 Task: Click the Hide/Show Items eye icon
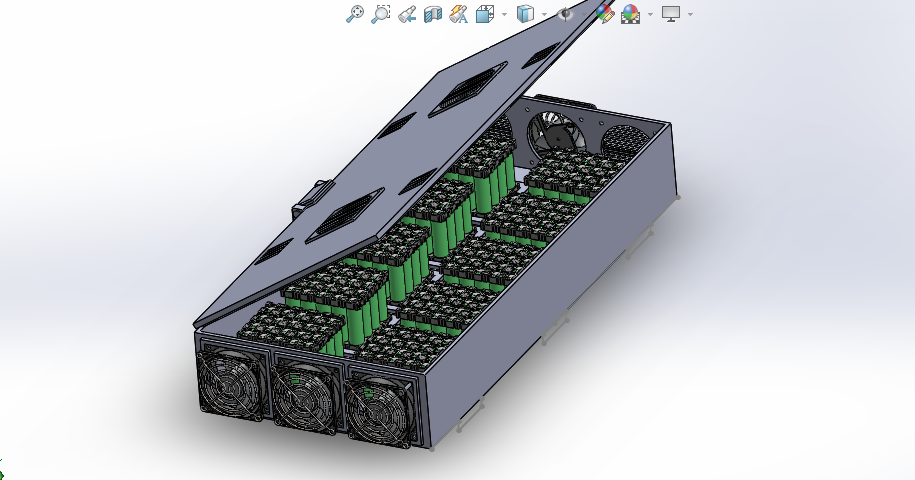[x=565, y=14]
